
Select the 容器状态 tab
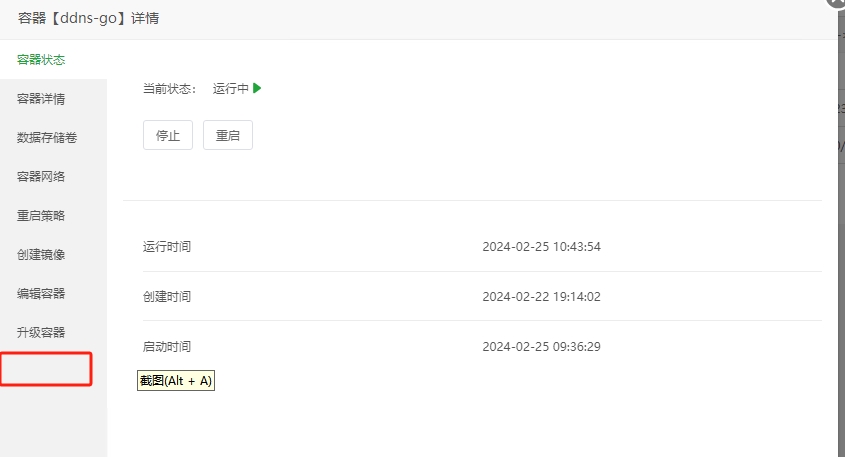41,59
